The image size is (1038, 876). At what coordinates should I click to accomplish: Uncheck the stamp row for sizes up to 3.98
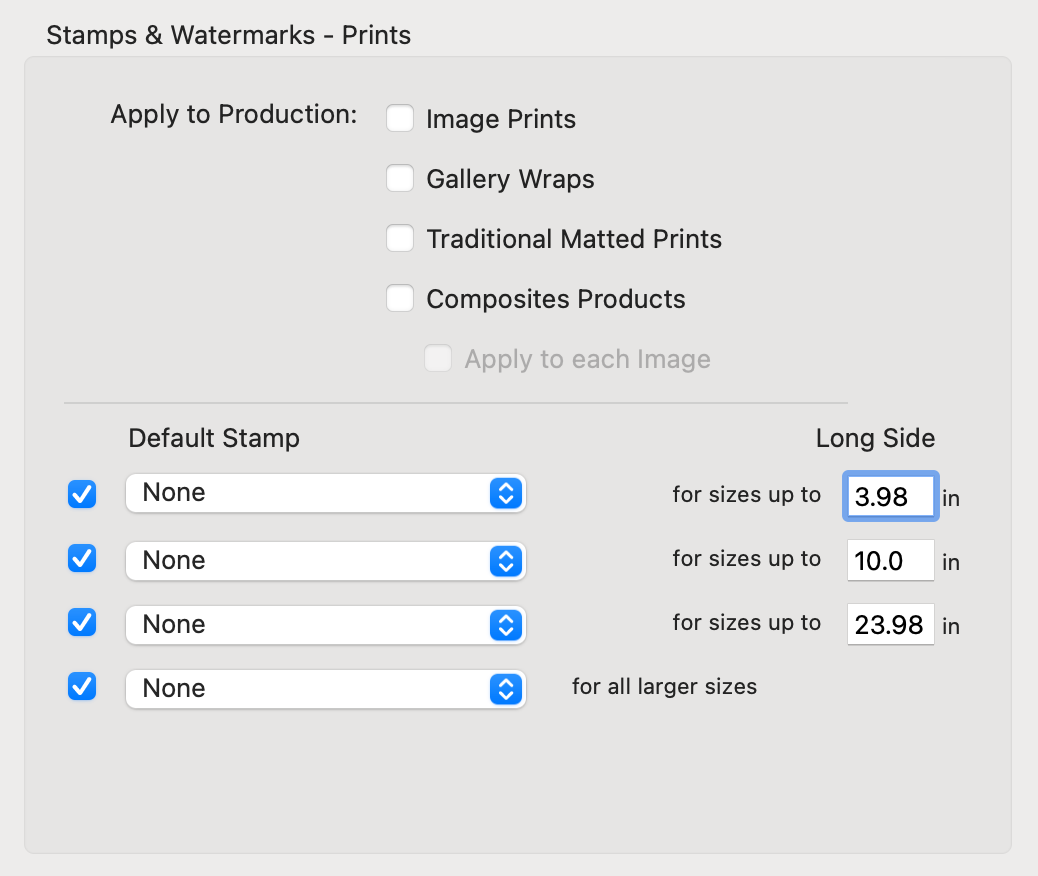82,494
